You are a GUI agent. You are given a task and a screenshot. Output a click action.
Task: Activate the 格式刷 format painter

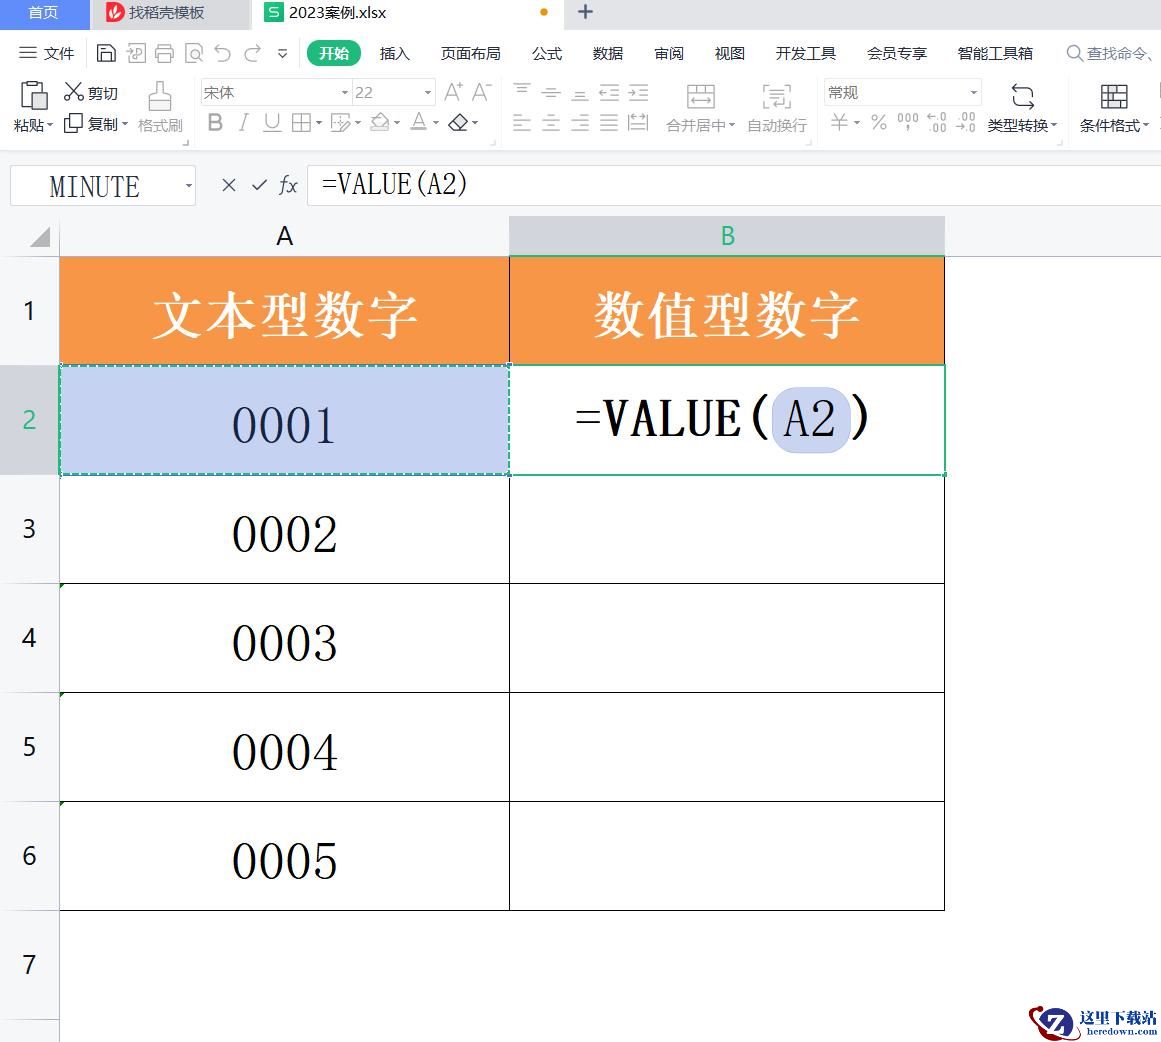tap(160, 107)
